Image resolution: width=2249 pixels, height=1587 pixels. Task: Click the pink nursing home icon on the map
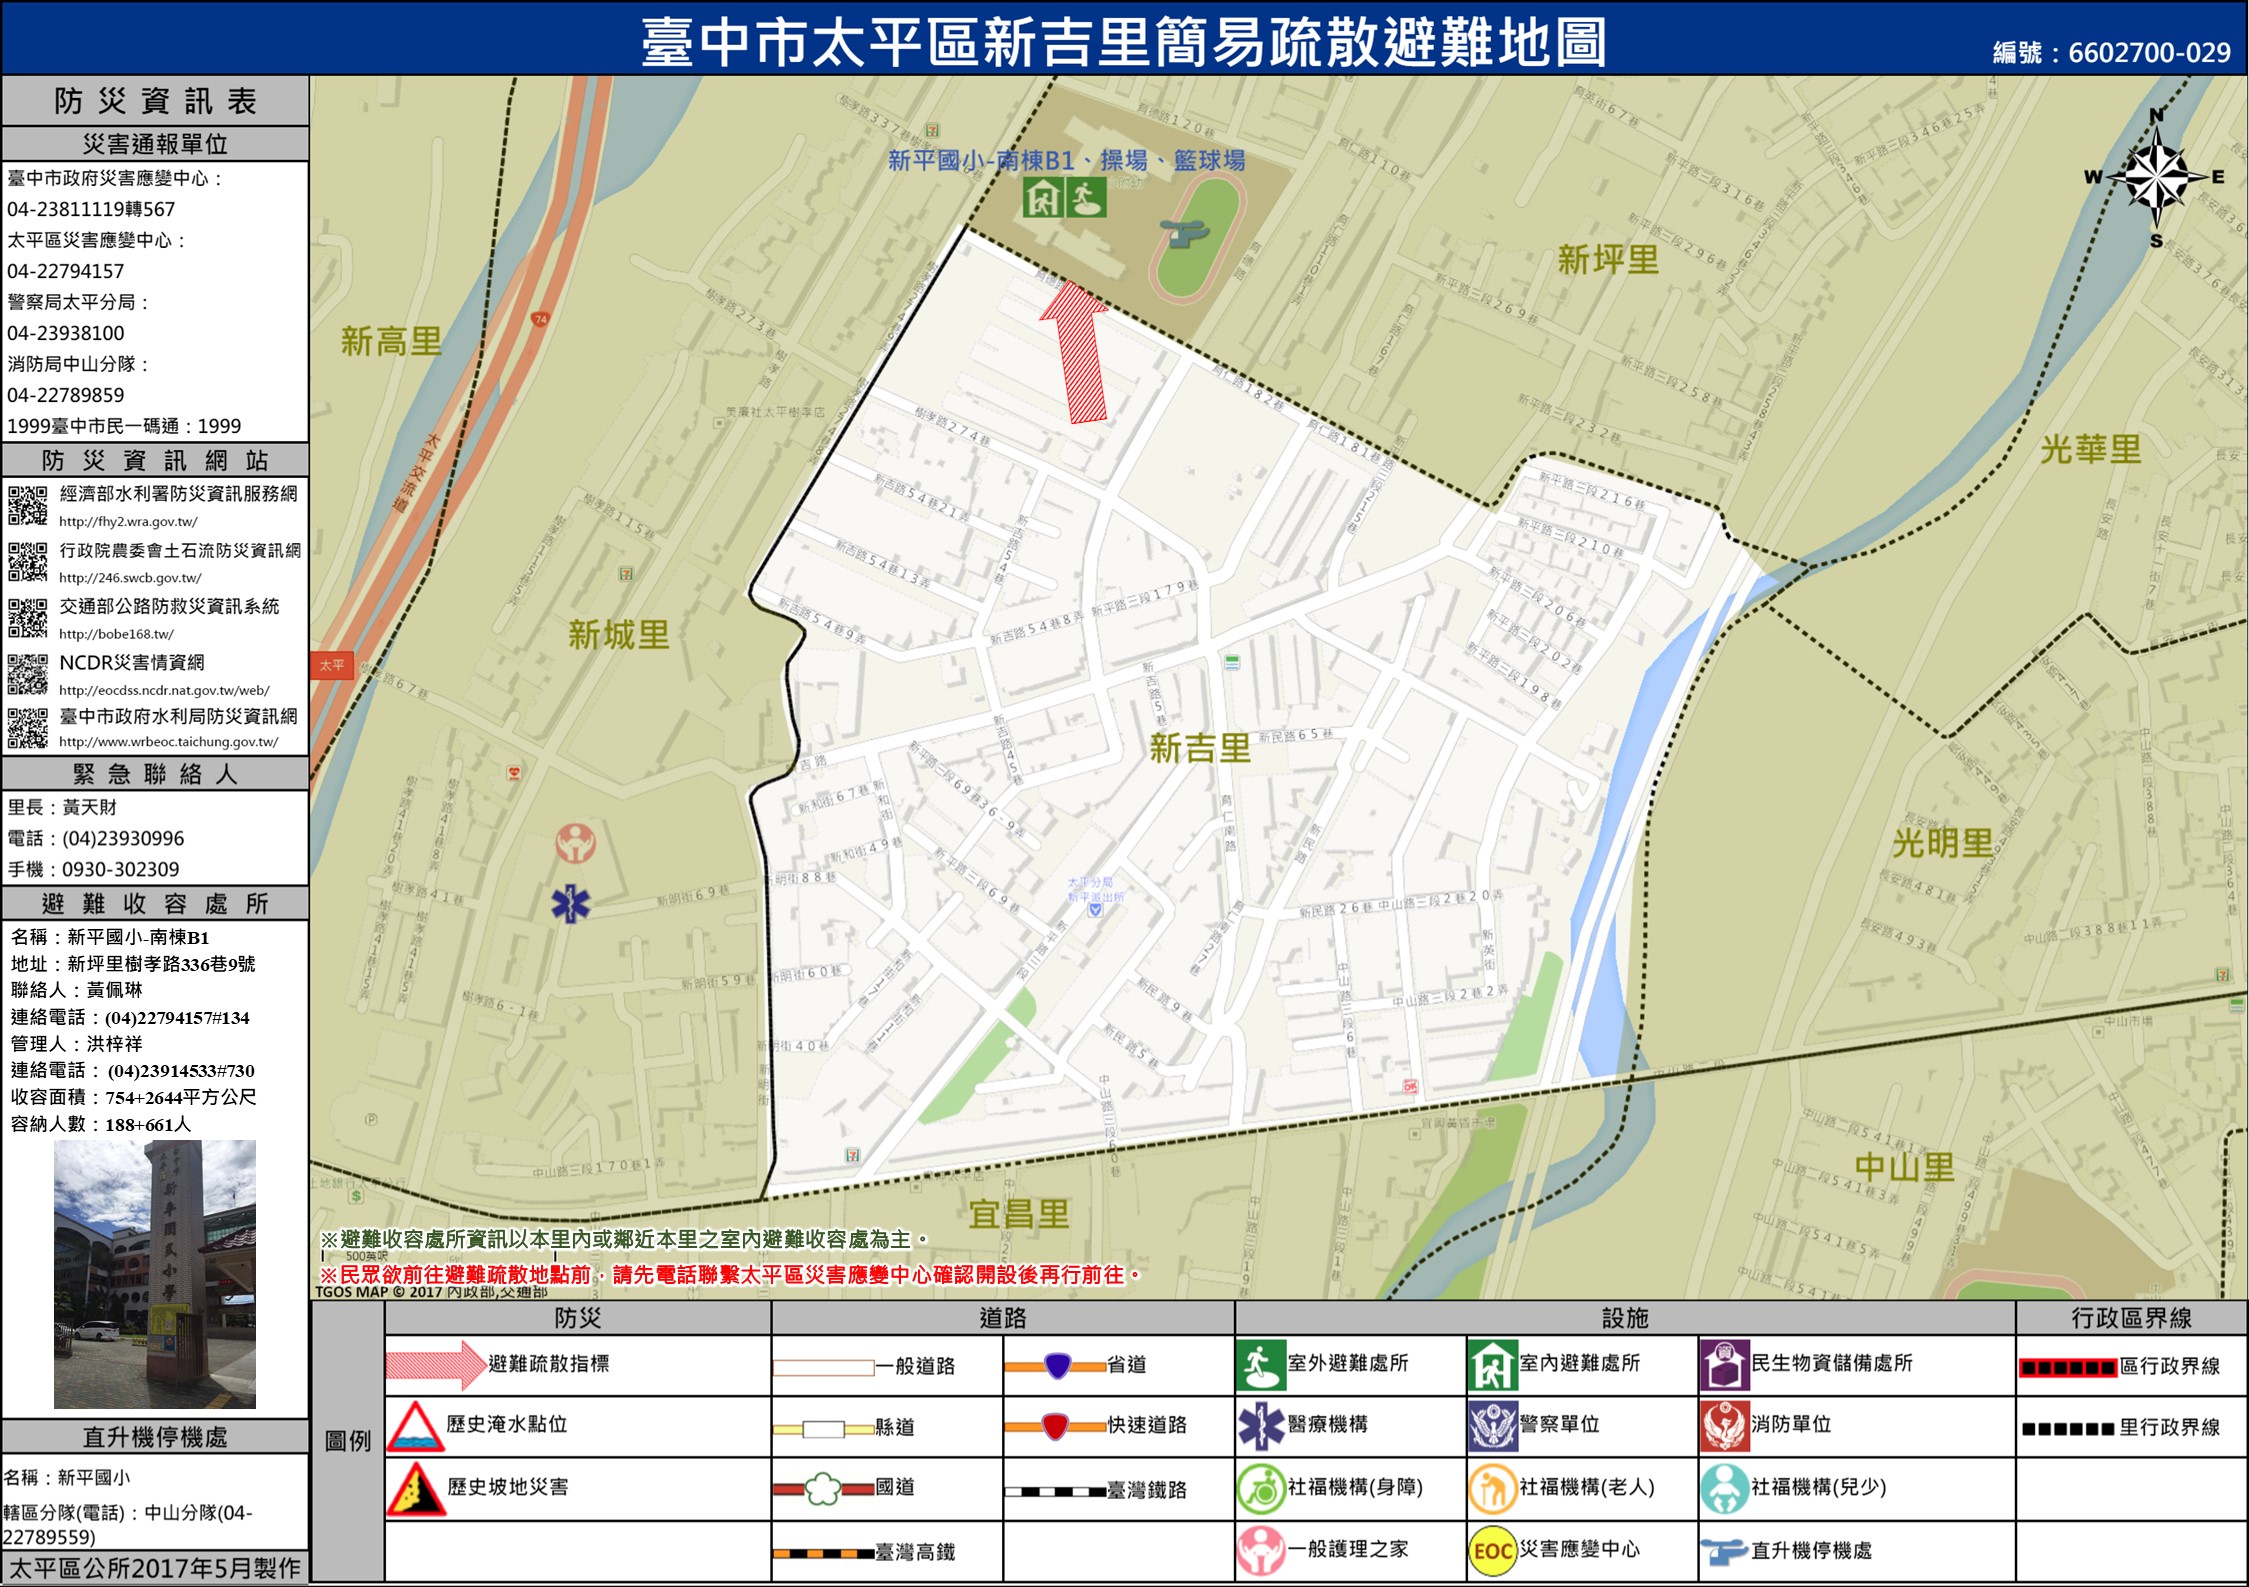575,844
